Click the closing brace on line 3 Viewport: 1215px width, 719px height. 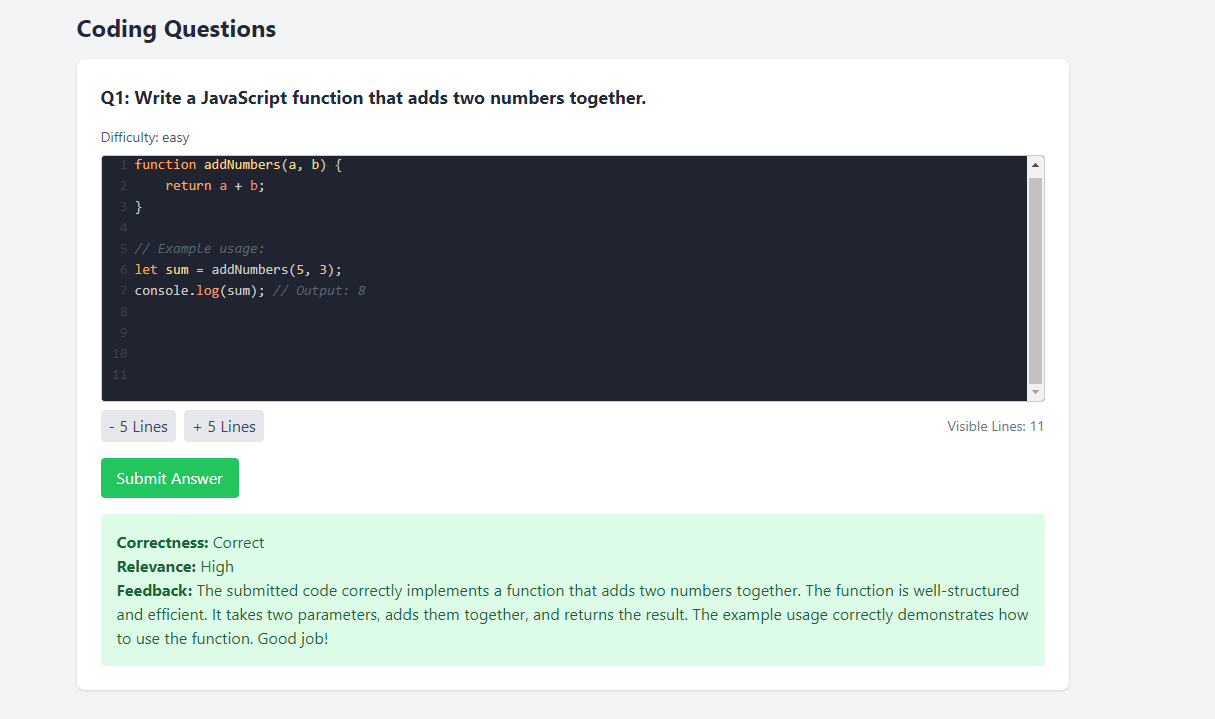click(139, 207)
